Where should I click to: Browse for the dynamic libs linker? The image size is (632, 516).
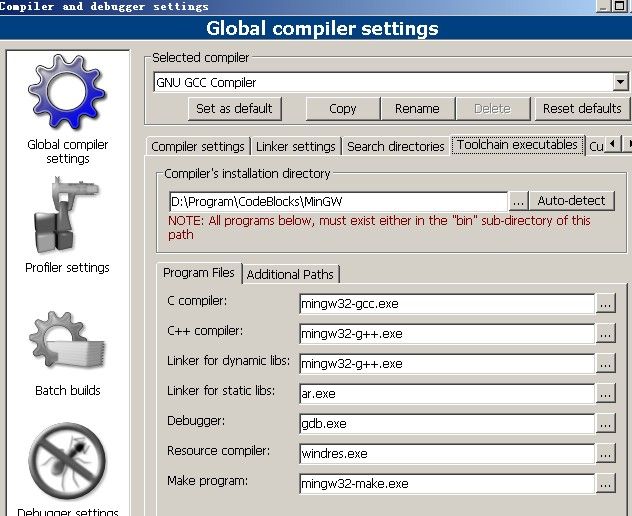point(605,364)
